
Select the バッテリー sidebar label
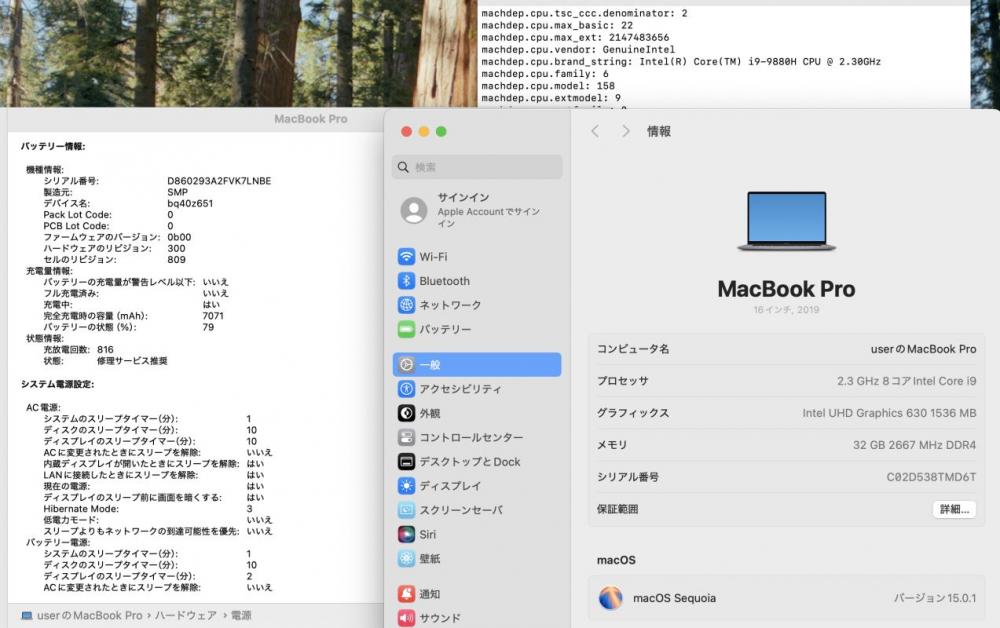click(x=445, y=330)
